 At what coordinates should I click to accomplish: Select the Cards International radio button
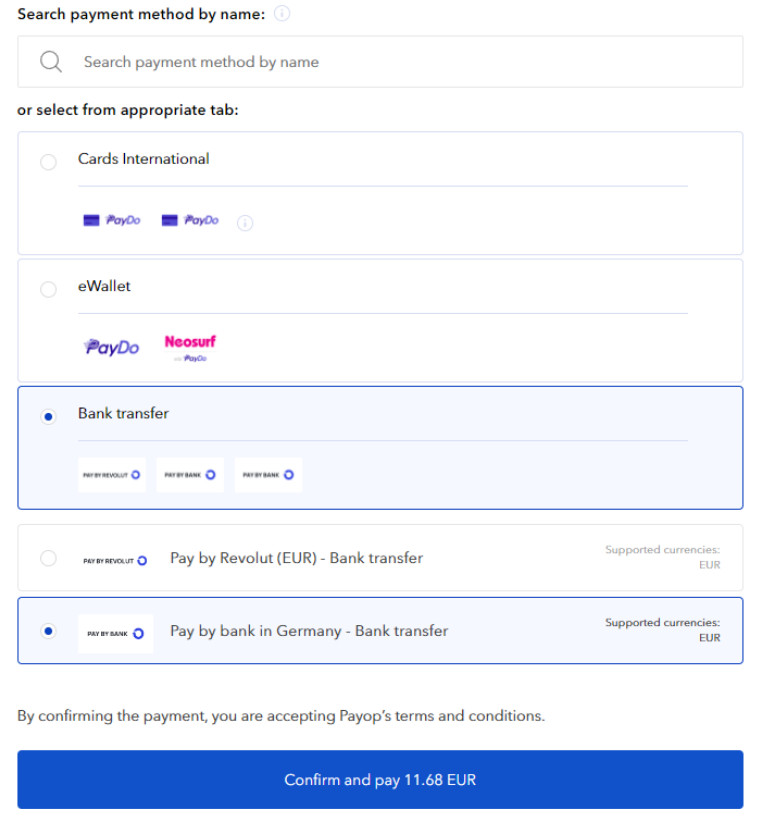coord(48,162)
